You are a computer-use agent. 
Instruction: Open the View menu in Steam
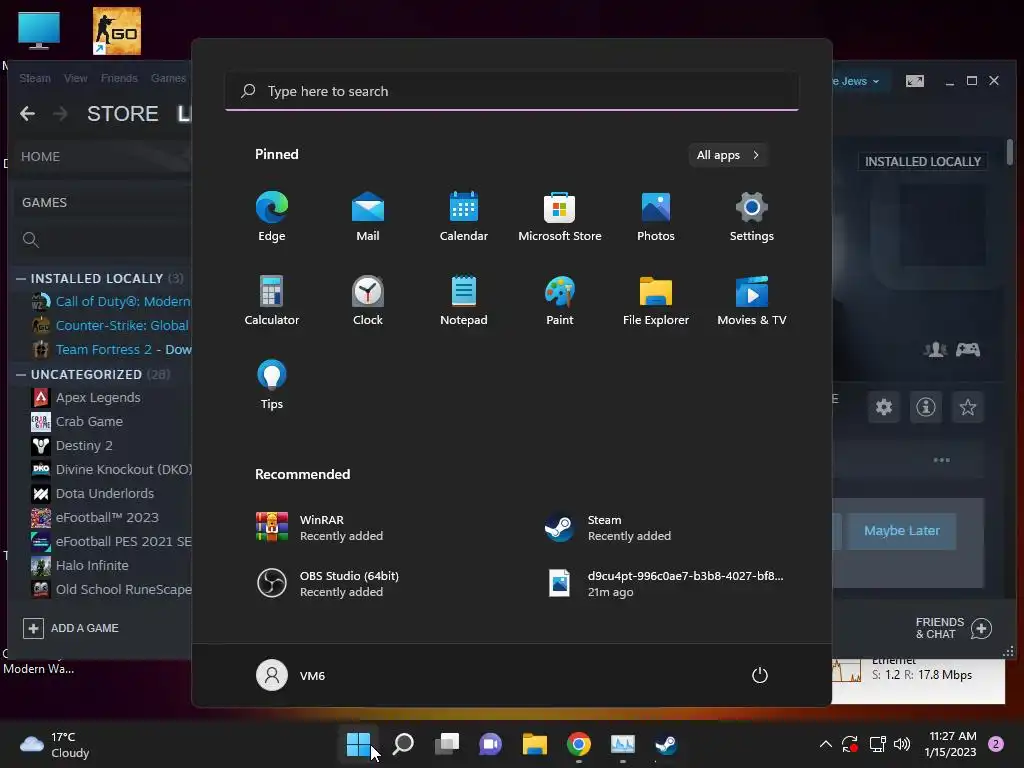pyautogui.click(x=76, y=78)
